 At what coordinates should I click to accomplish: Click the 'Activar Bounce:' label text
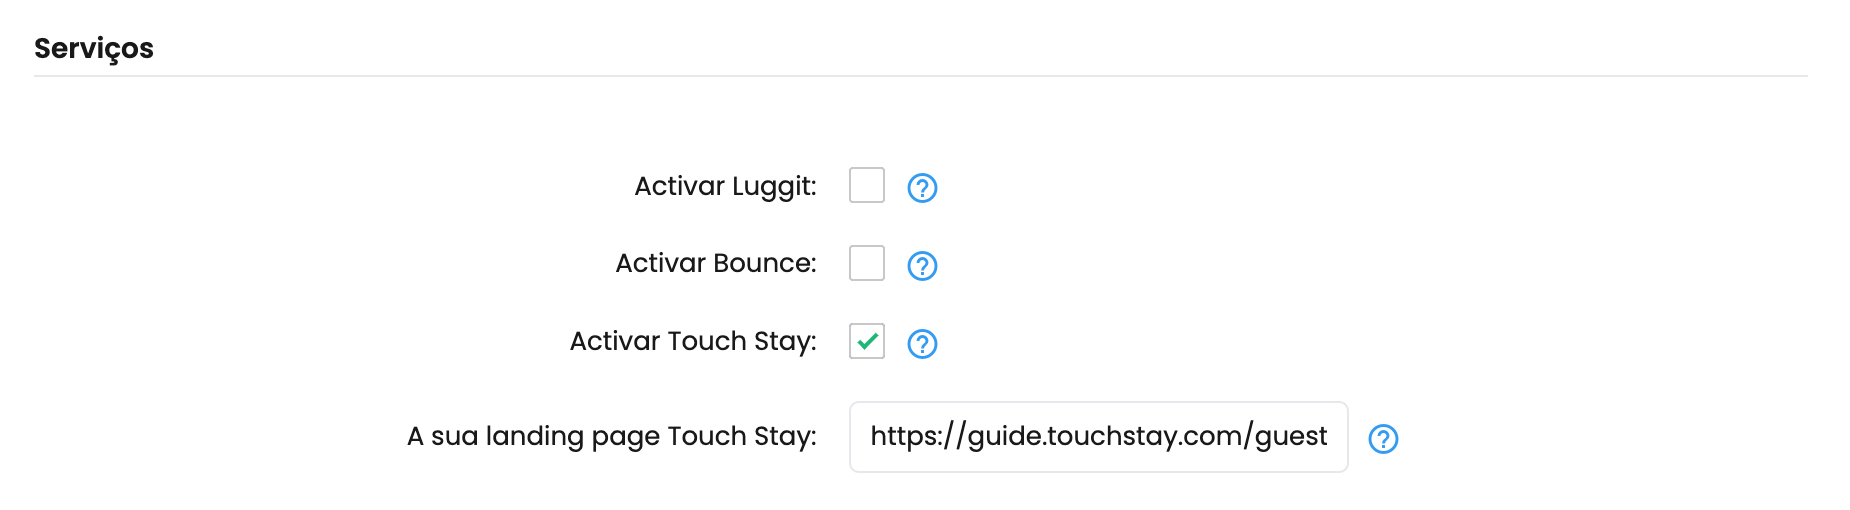click(x=716, y=263)
